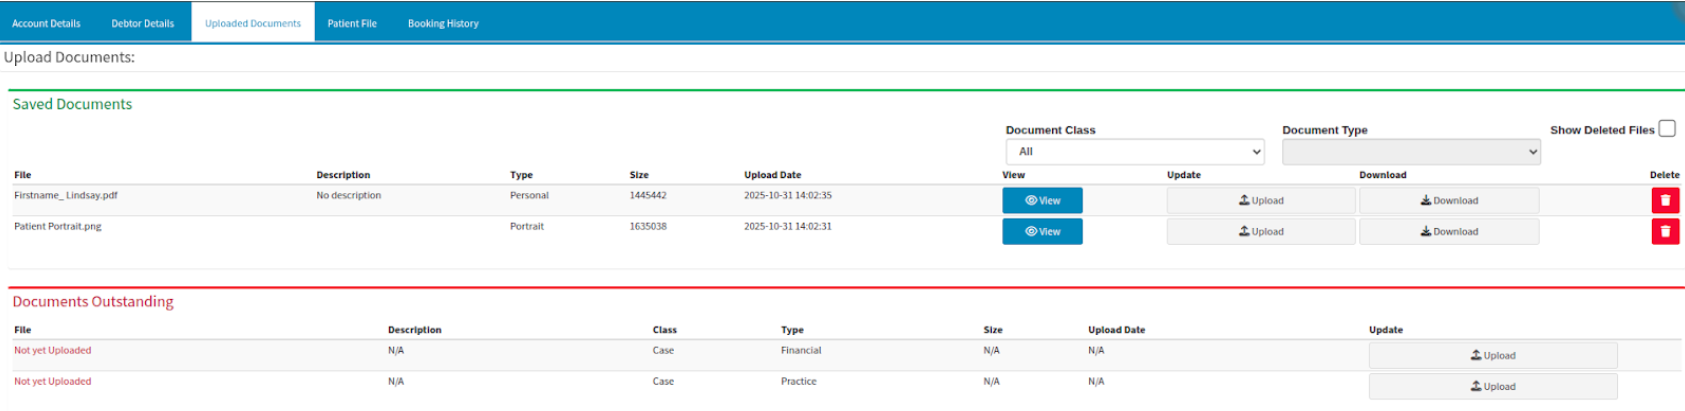Screen dimensions: 1685x411
Task: Go to the Booking History tab
Action: [443, 23]
